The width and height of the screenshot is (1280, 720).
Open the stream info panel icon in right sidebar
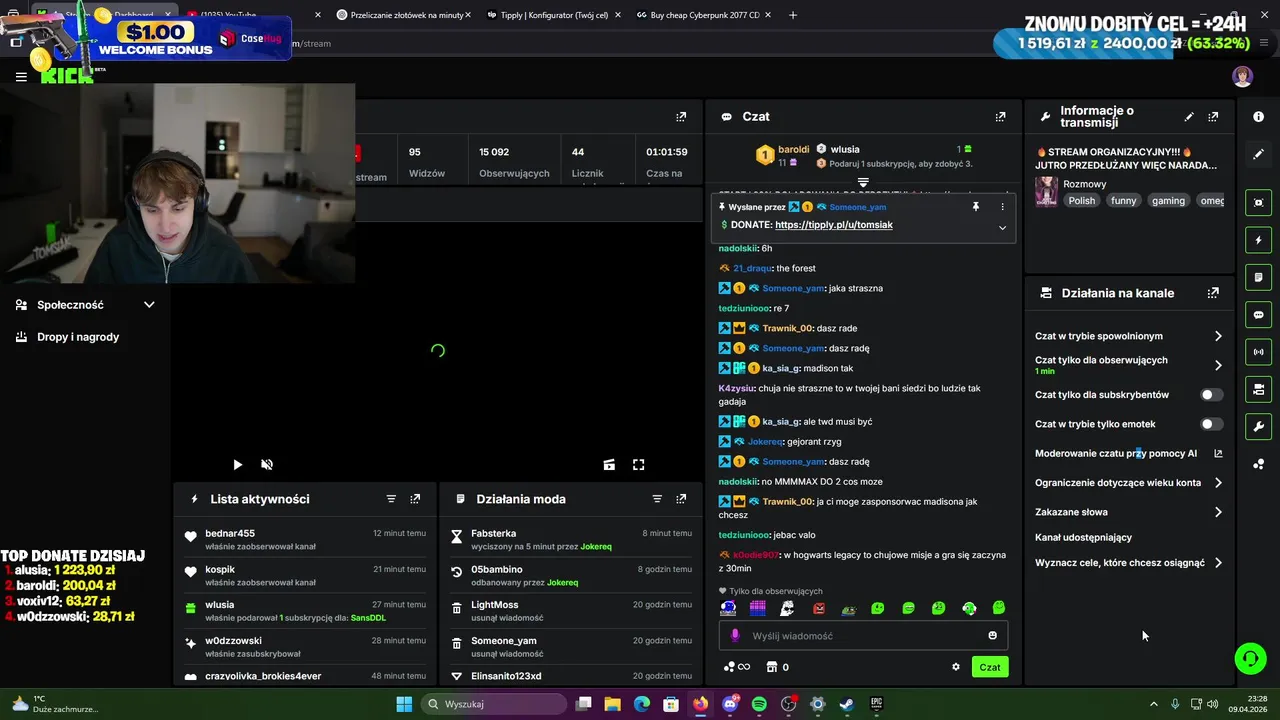pyautogui.click(x=1258, y=117)
